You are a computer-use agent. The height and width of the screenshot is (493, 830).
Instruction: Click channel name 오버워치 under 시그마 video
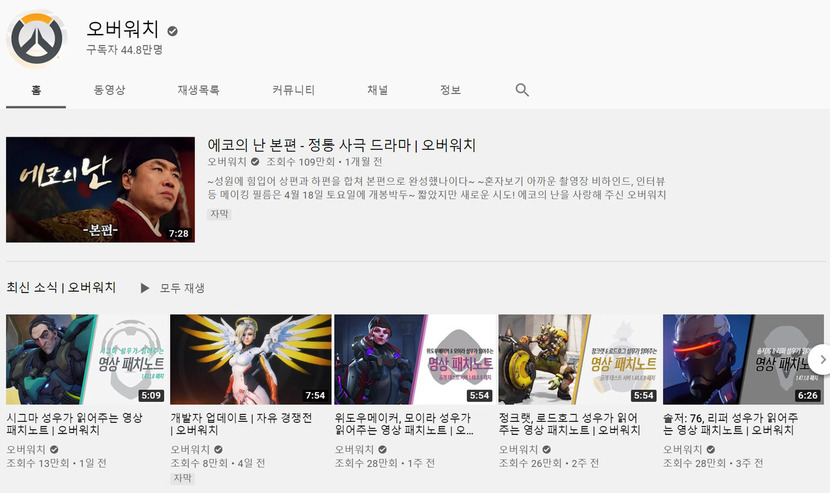tap(26, 450)
